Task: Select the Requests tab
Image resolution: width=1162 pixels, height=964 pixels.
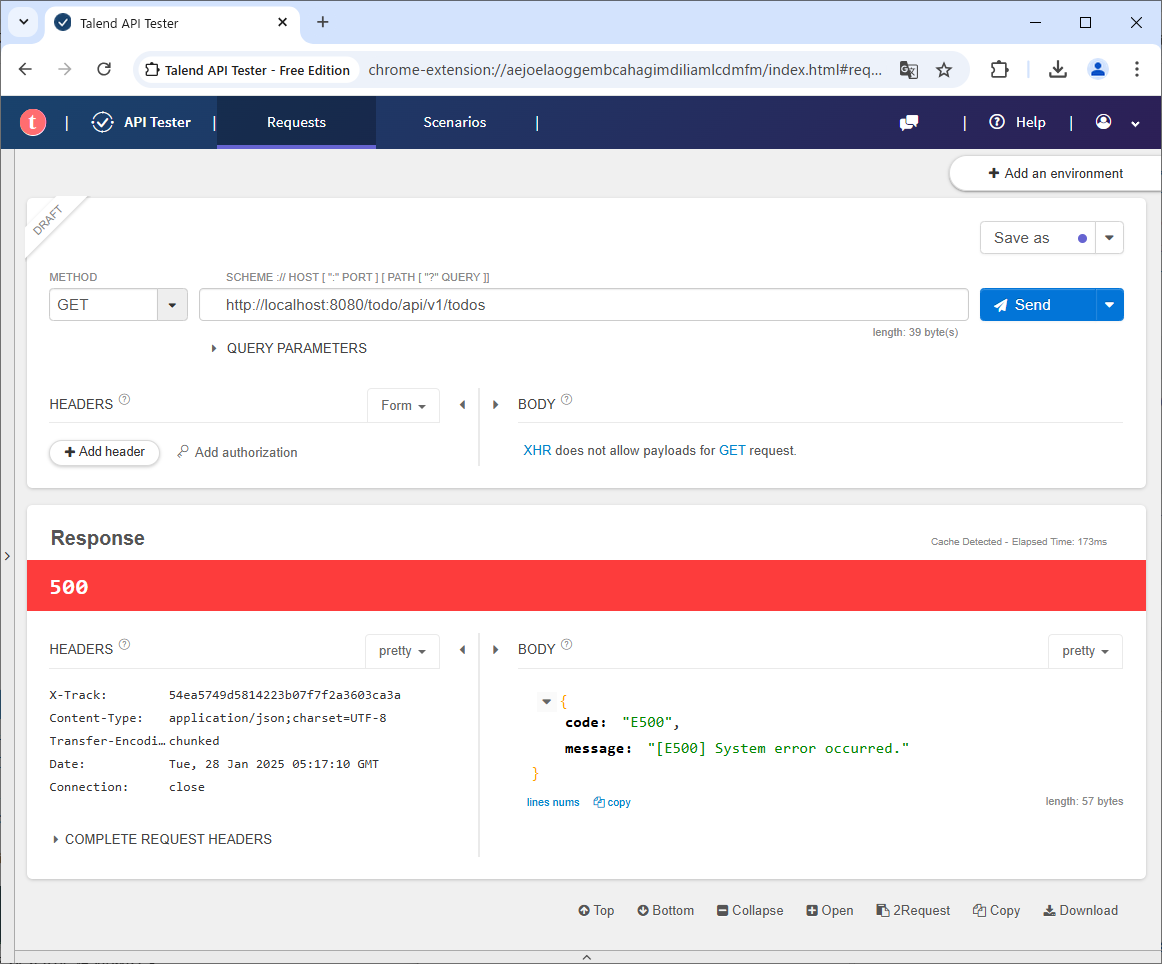Action: 296,122
